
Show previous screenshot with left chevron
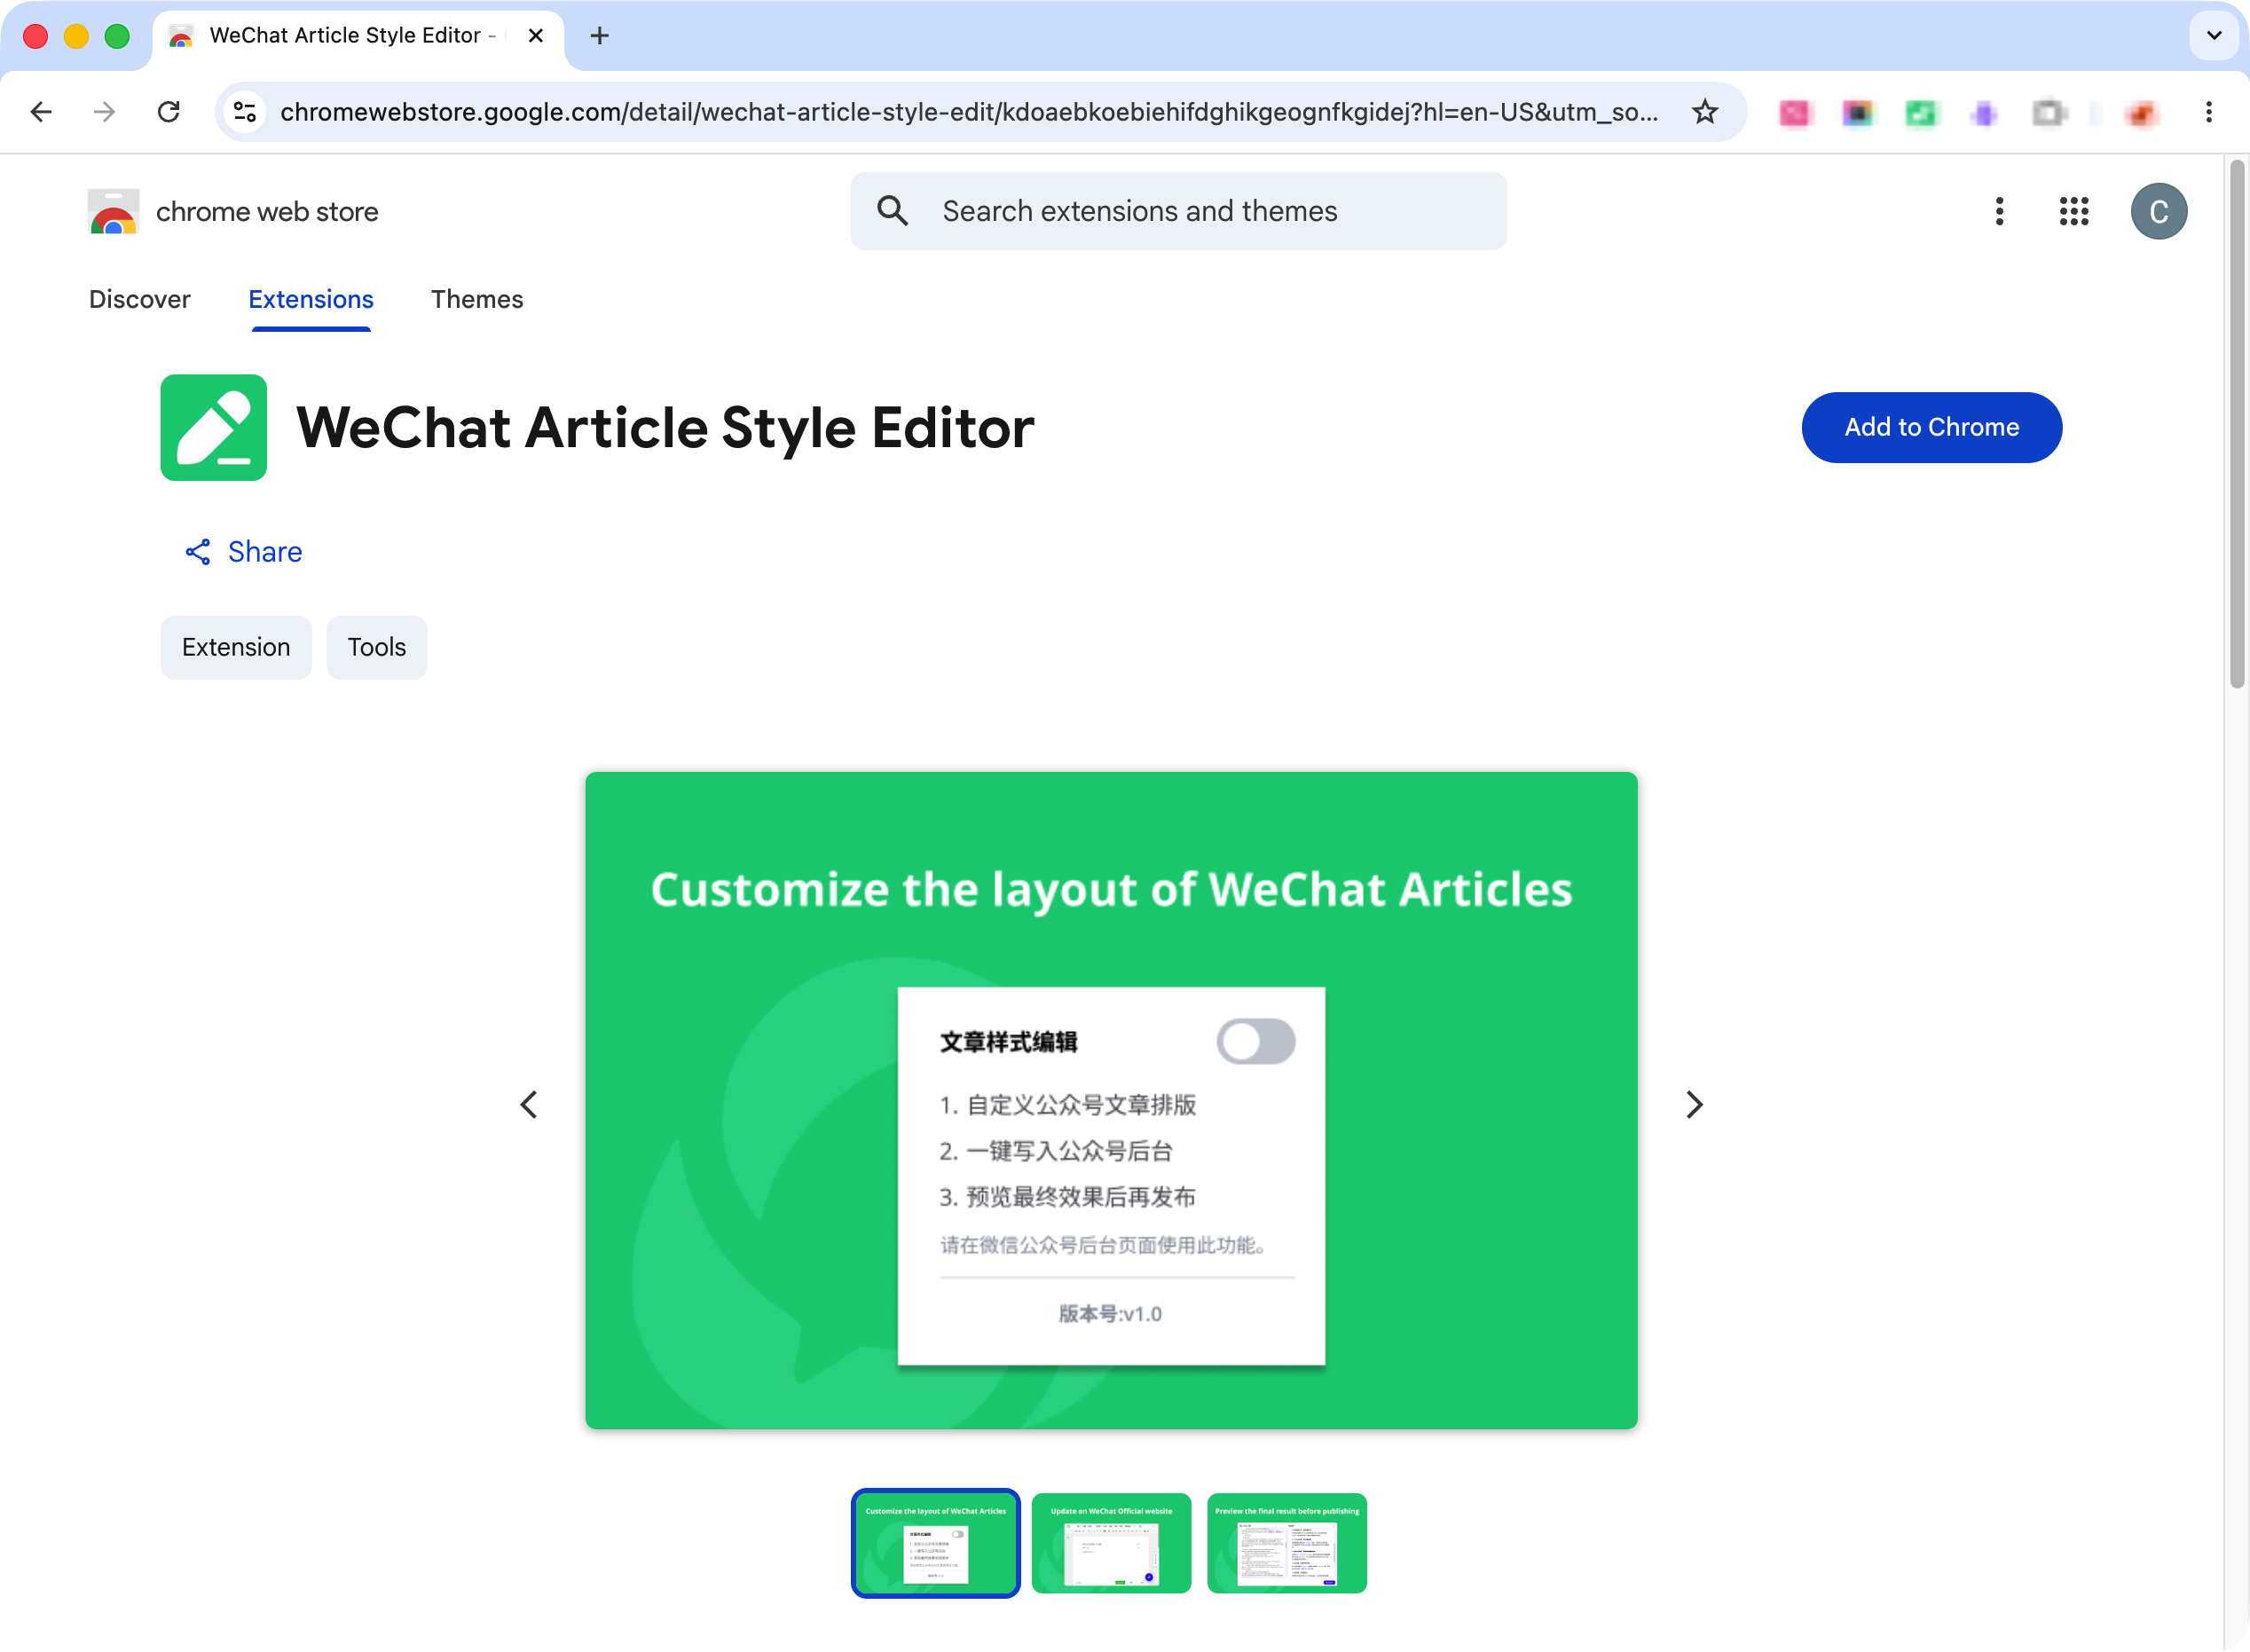(529, 1104)
